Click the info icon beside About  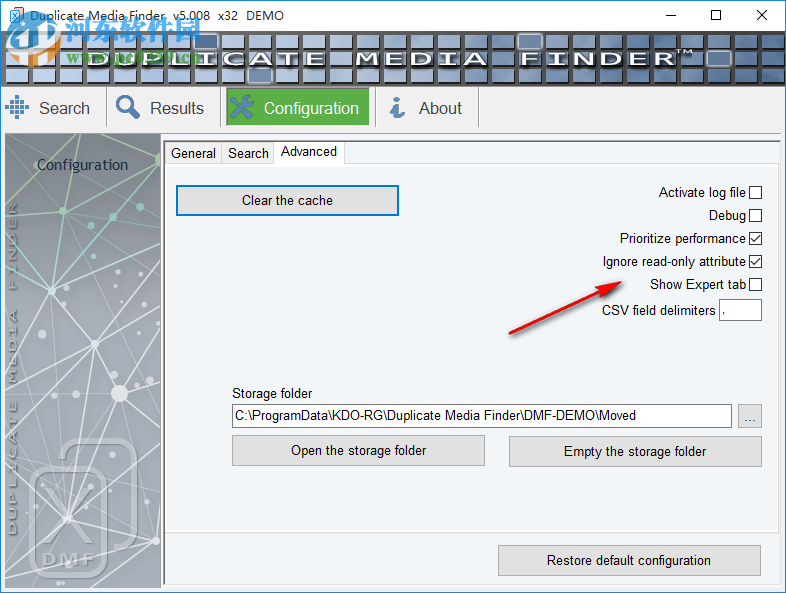coord(398,107)
